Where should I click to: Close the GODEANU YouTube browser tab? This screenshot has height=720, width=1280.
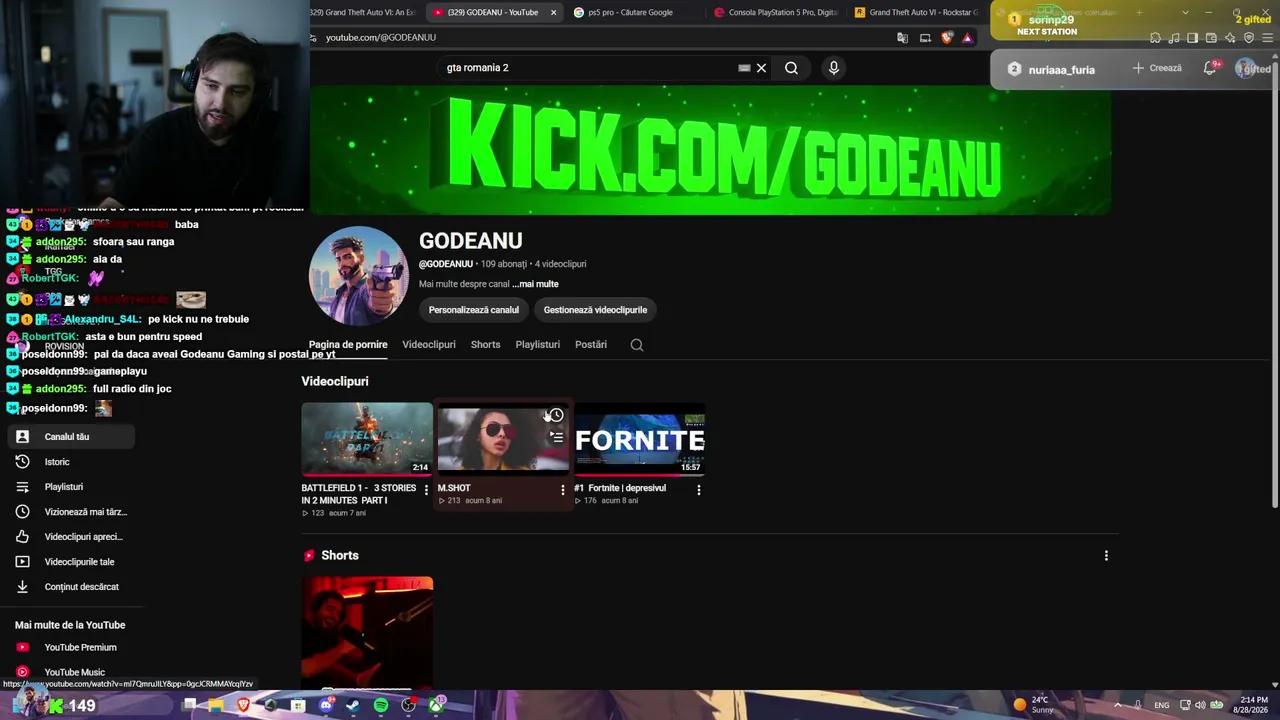click(553, 13)
